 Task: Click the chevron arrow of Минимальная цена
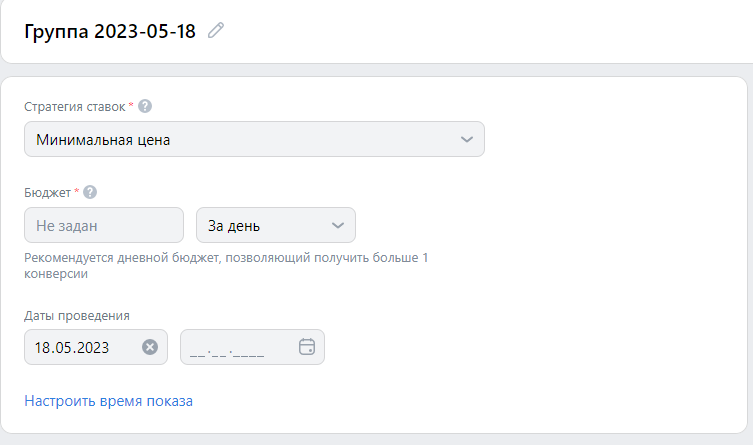pyautogui.click(x=467, y=139)
